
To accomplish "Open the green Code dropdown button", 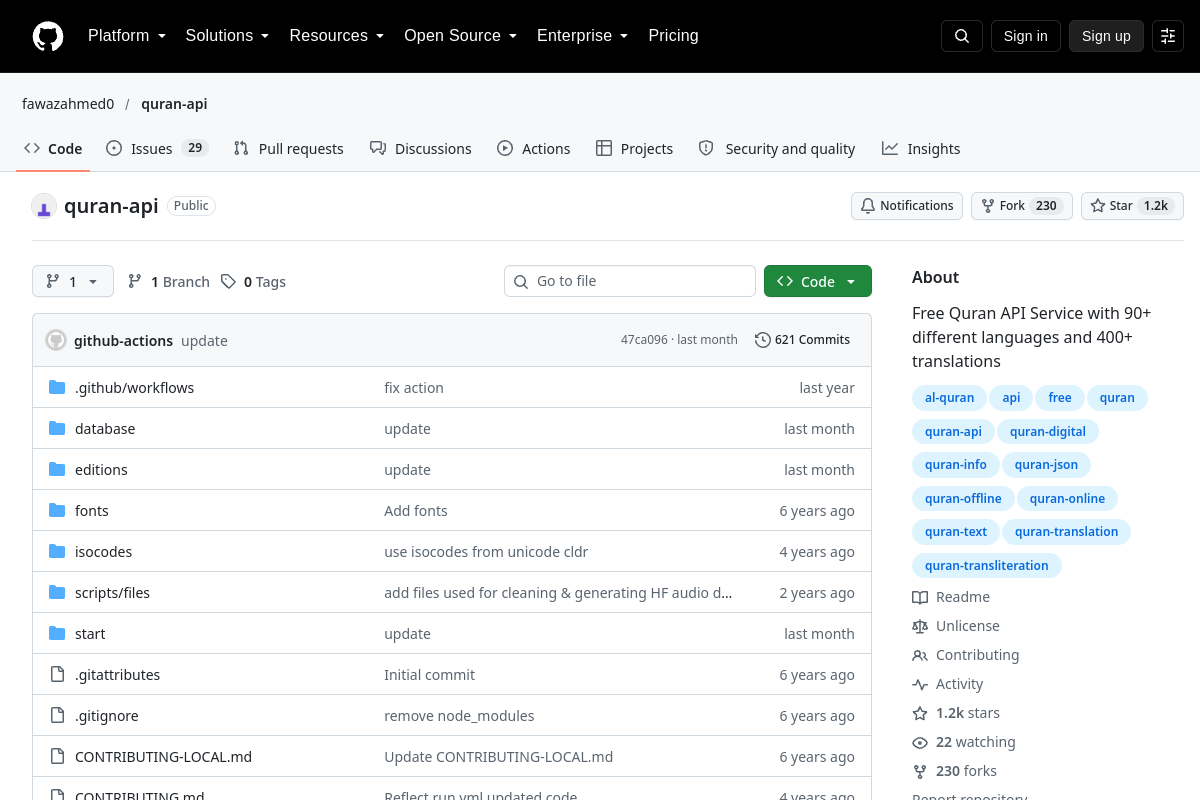I will [818, 281].
